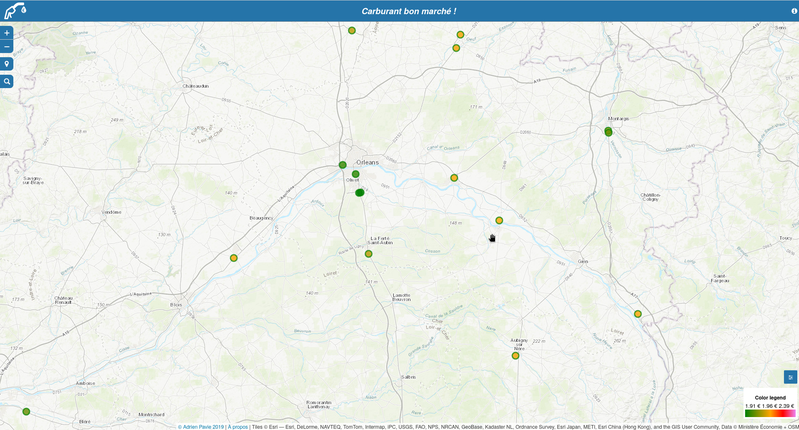This screenshot has width=799, height=430.
Task: Click the OSM attribution link
Action: (791, 426)
